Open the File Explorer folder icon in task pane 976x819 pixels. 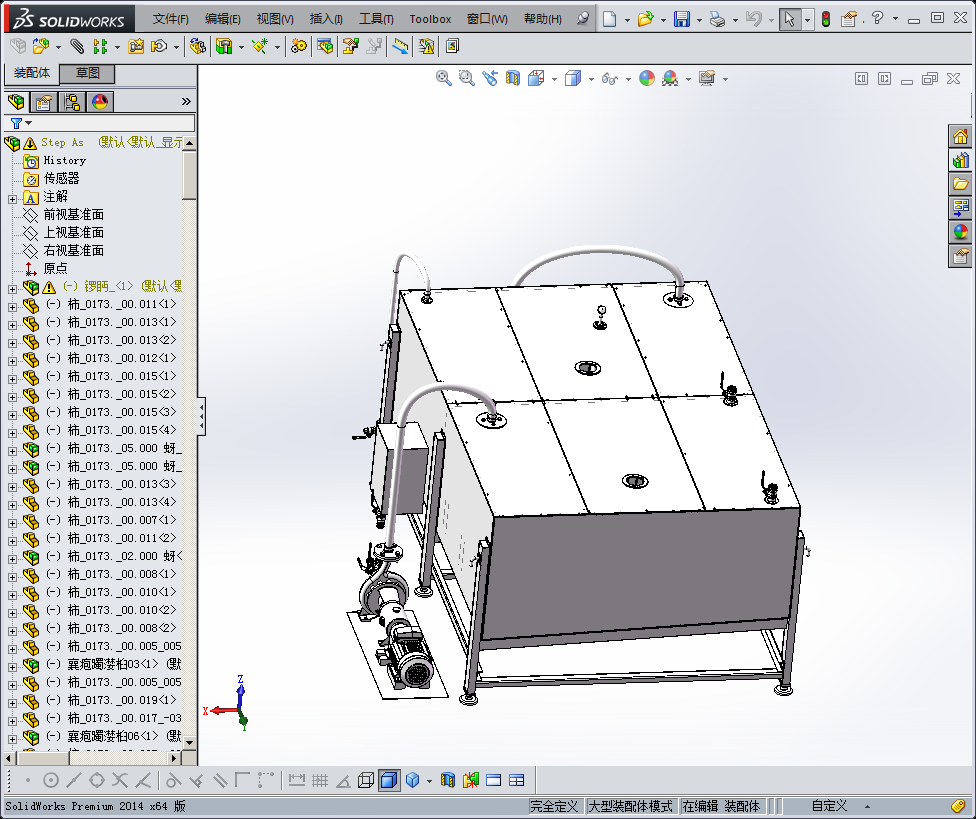(x=960, y=184)
